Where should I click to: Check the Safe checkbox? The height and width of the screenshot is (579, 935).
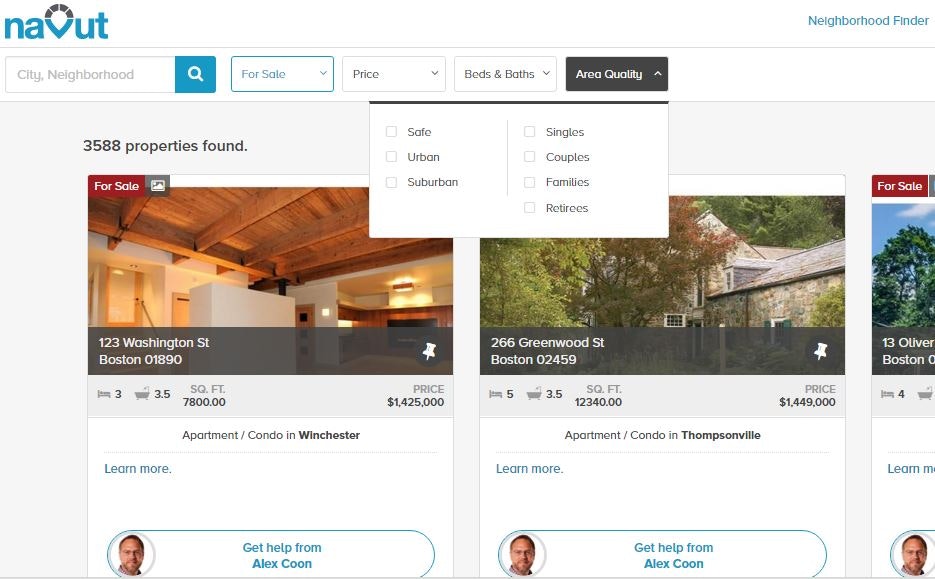click(x=391, y=131)
